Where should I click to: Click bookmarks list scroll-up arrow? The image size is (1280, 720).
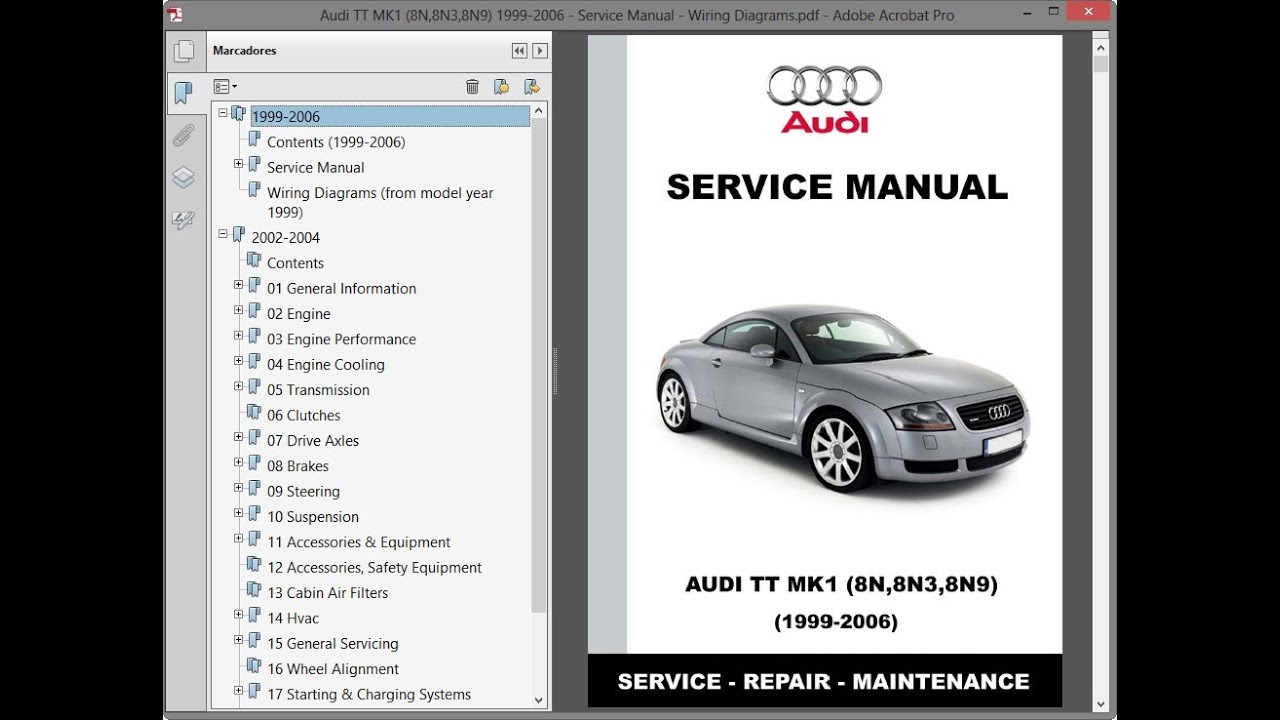pos(539,110)
